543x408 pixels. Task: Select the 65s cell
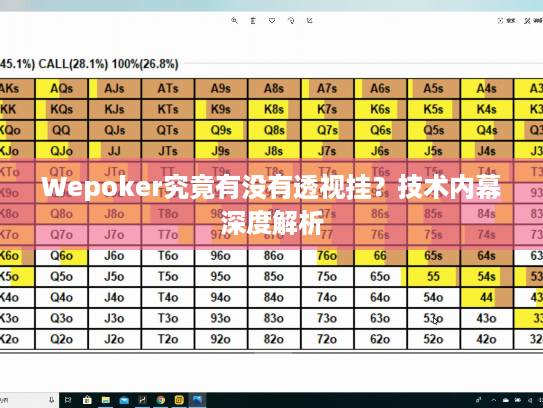[434, 256]
